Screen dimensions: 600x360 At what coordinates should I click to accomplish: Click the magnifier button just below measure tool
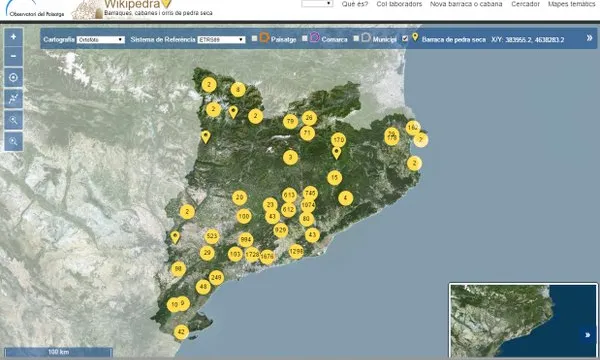tap(13, 120)
